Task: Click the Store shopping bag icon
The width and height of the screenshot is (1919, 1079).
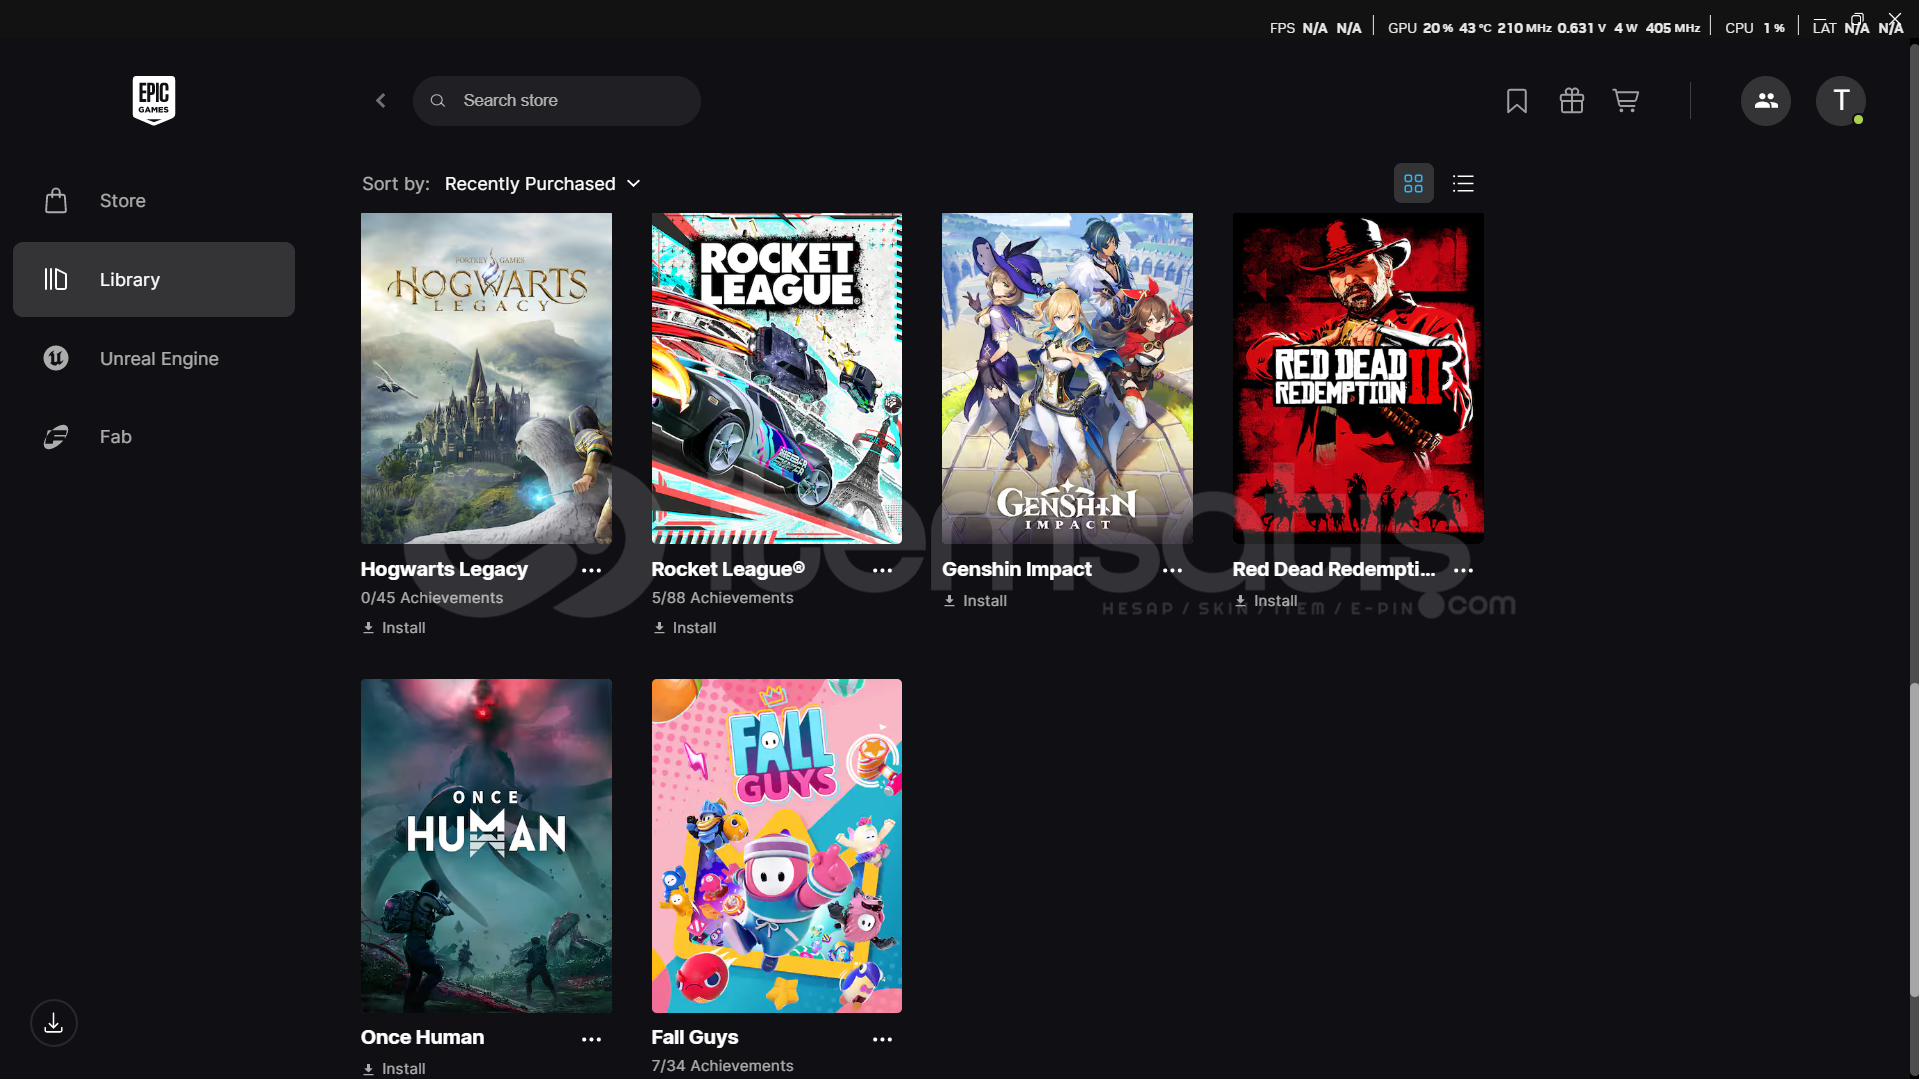Action: point(56,201)
